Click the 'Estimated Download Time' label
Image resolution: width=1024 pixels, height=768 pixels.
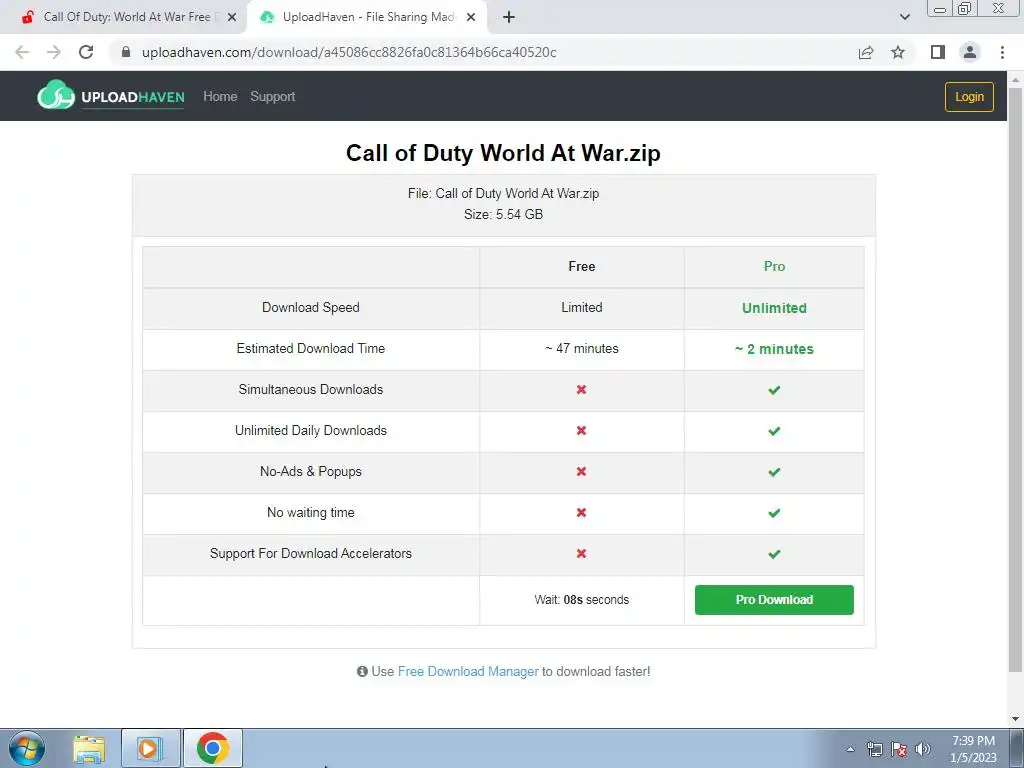311,349
